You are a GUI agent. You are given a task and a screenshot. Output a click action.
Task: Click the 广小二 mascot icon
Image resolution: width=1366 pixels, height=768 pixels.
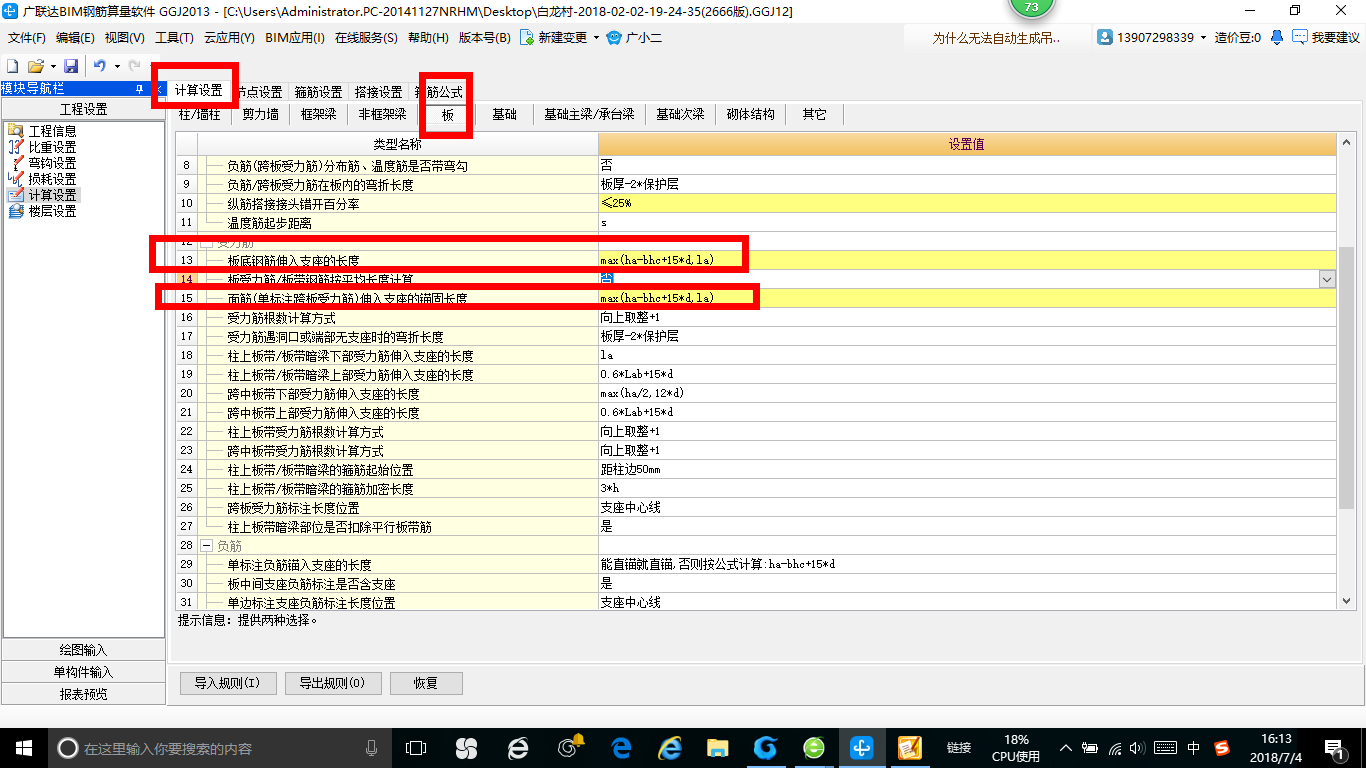[x=614, y=37]
